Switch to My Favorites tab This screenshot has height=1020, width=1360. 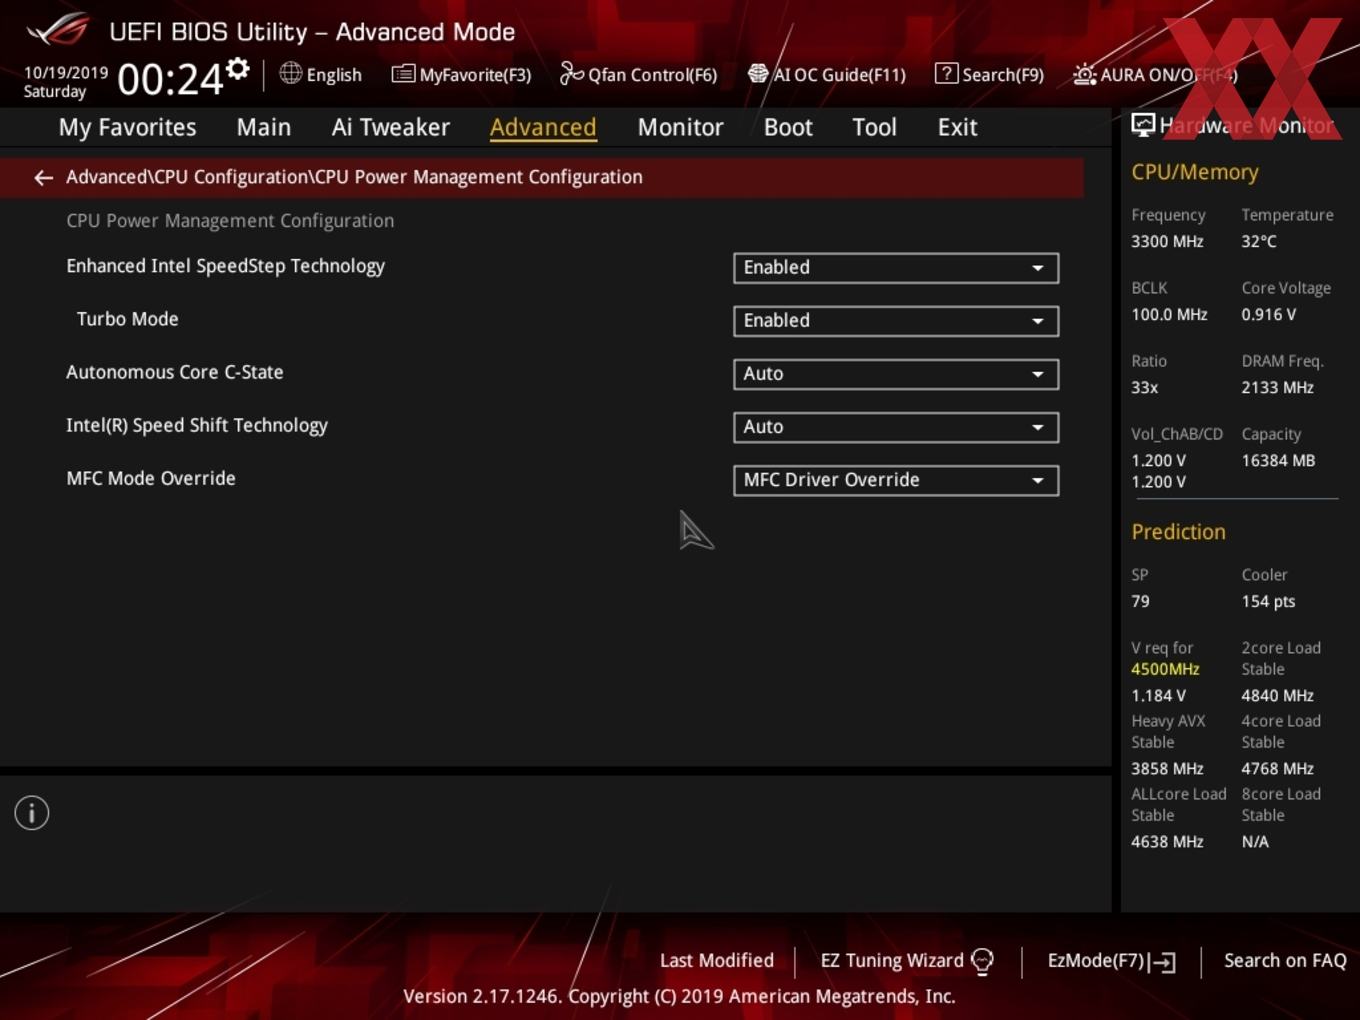pyautogui.click(x=127, y=127)
